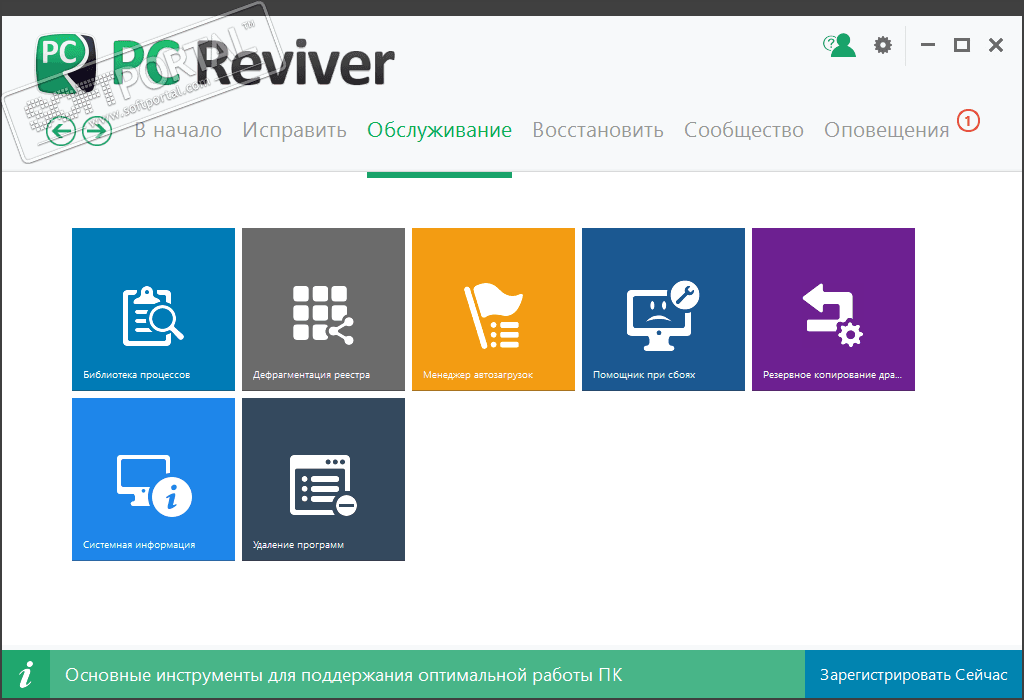Launch the Удаление программ tile
The width and height of the screenshot is (1024, 700).
[x=323, y=479]
